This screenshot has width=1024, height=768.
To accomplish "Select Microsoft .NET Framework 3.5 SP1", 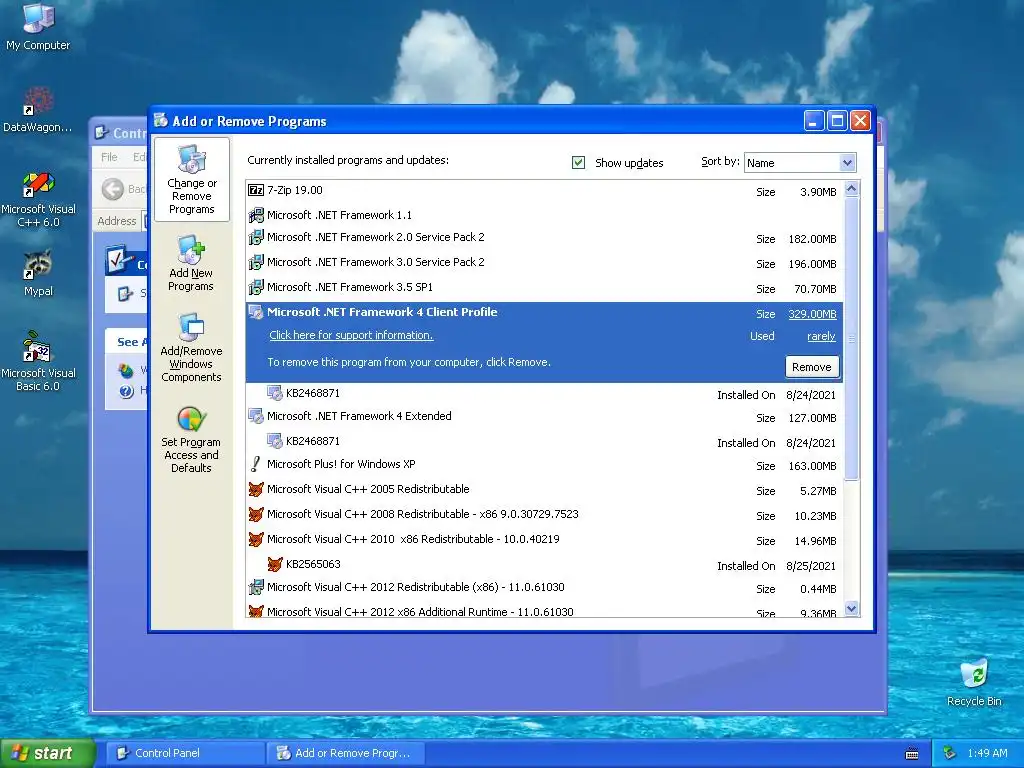I will click(x=545, y=287).
